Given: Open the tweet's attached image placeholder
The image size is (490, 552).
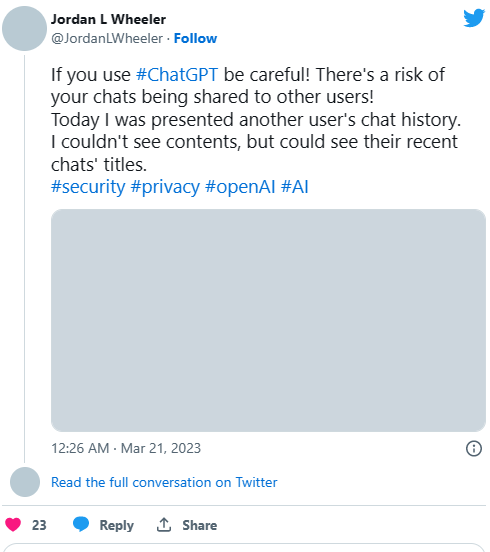Looking at the screenshot, I should point(268,320).
